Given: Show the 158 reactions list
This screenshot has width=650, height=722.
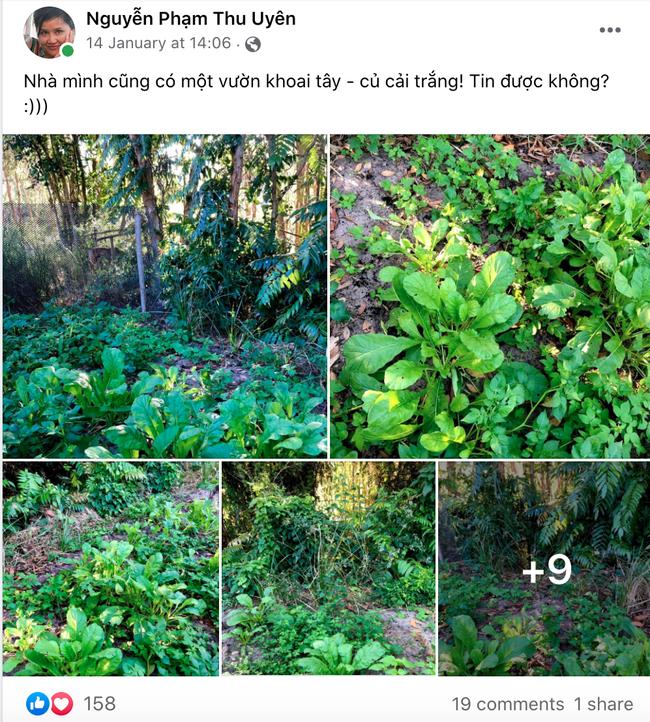Looking at the screenshot, I should click(99, 704).
